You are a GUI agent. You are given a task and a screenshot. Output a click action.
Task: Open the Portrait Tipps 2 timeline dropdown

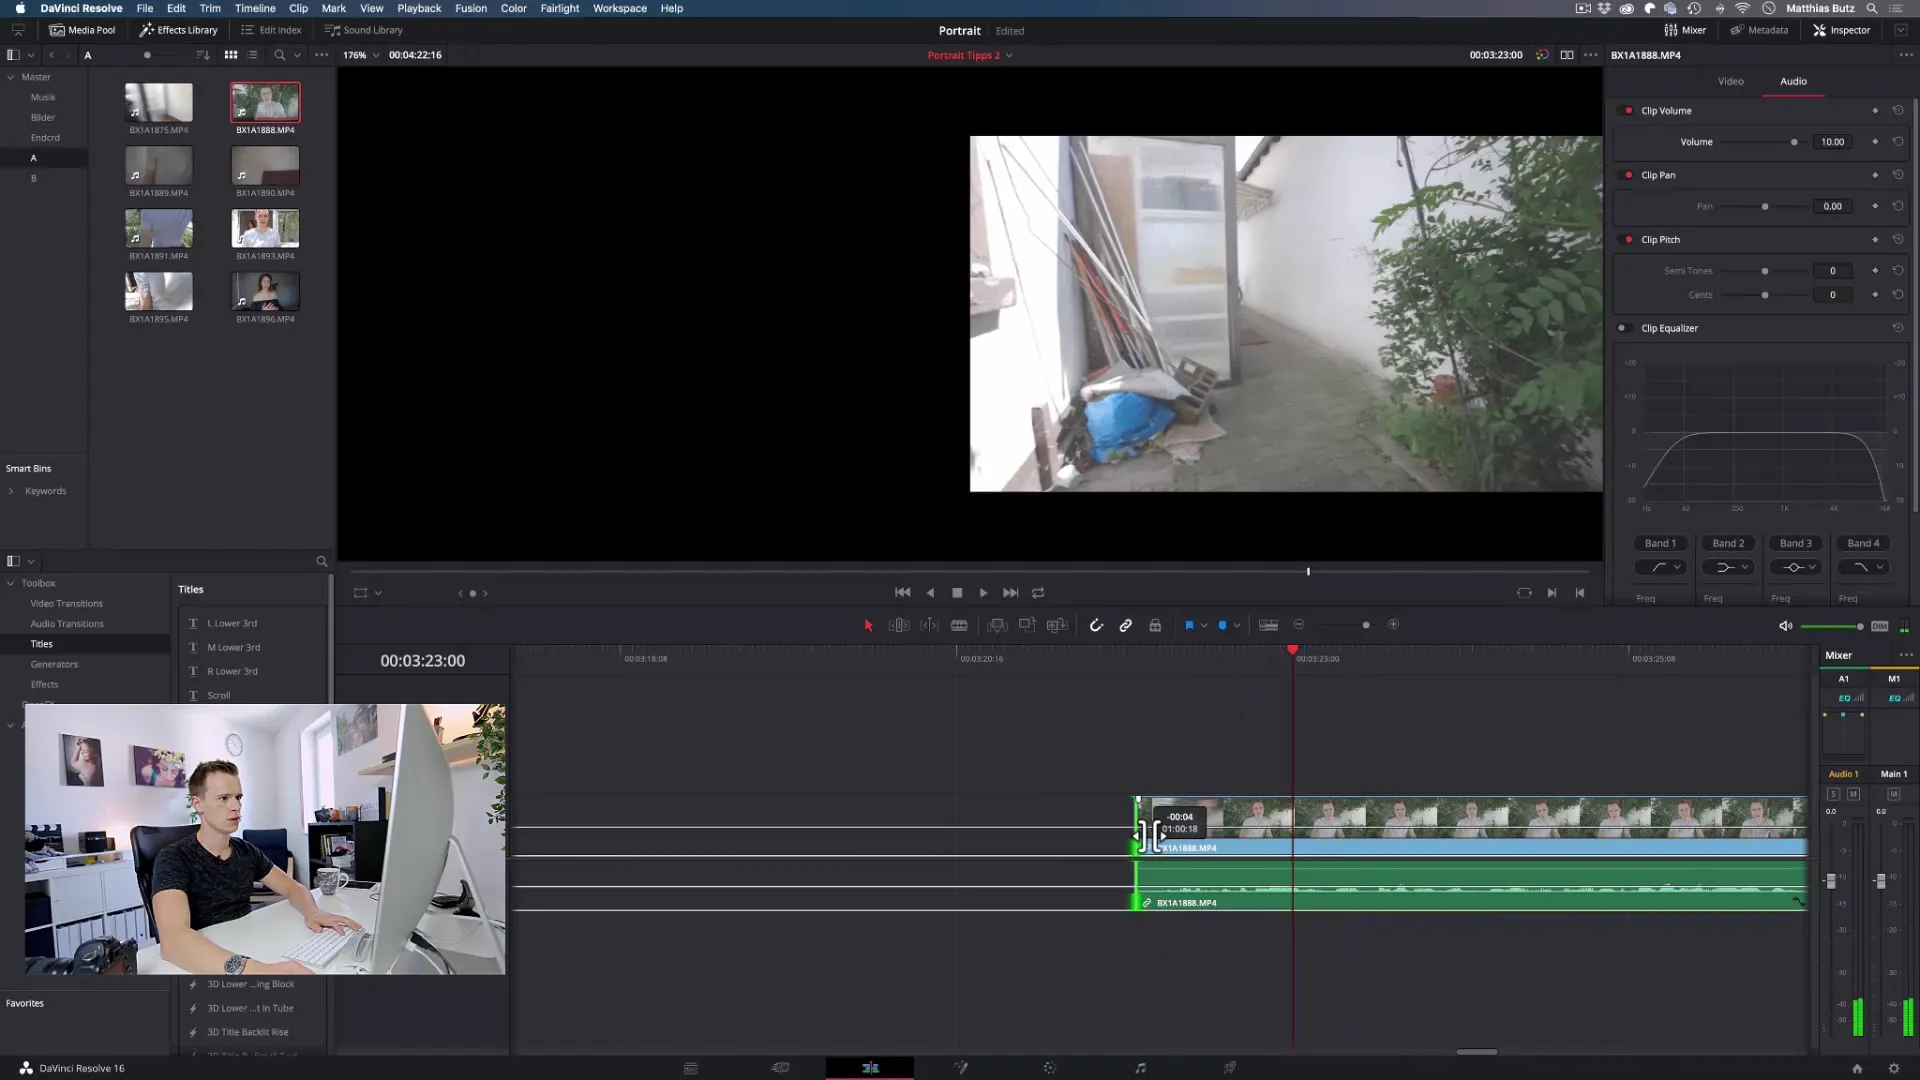pyautogui.click(x=970, y=55)
